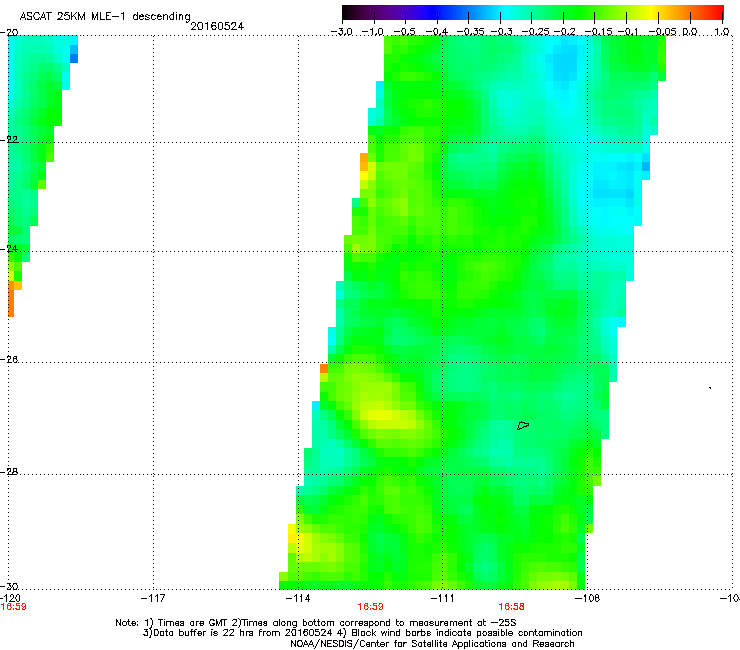Click the "-108" longitude axis label

pyautogui.click(x=587, y=598)
